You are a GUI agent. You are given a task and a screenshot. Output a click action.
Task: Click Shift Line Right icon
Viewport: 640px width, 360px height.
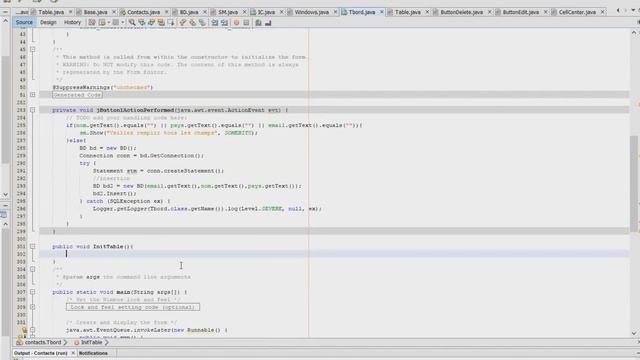(224, 23)
